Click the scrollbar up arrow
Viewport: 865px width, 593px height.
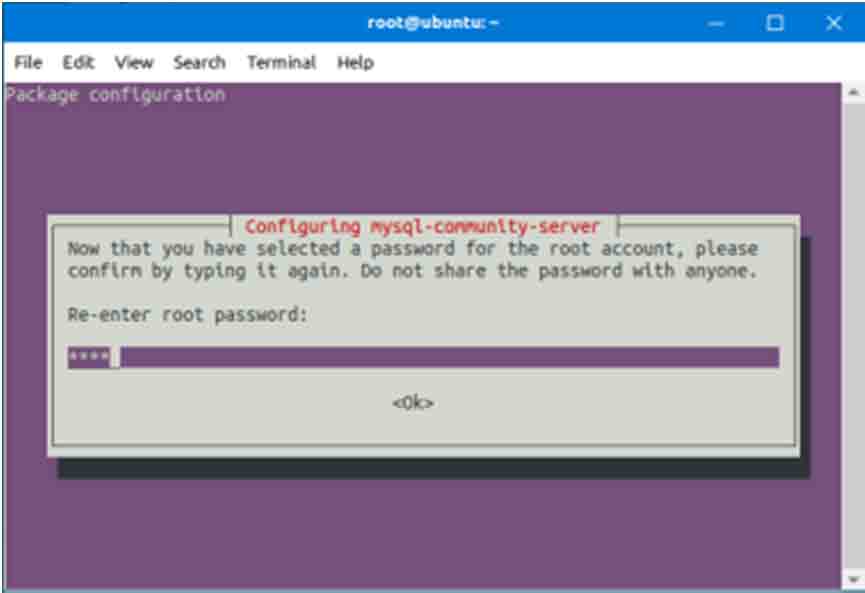pos(853,92)
